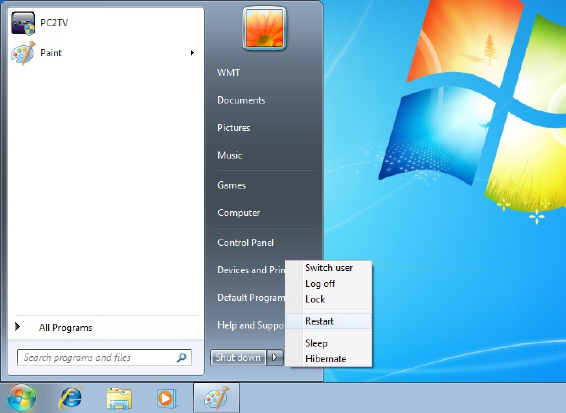Screen dimensions: 566x413
Task: Click the Windows Start orb
Action: tap(22, 398)
